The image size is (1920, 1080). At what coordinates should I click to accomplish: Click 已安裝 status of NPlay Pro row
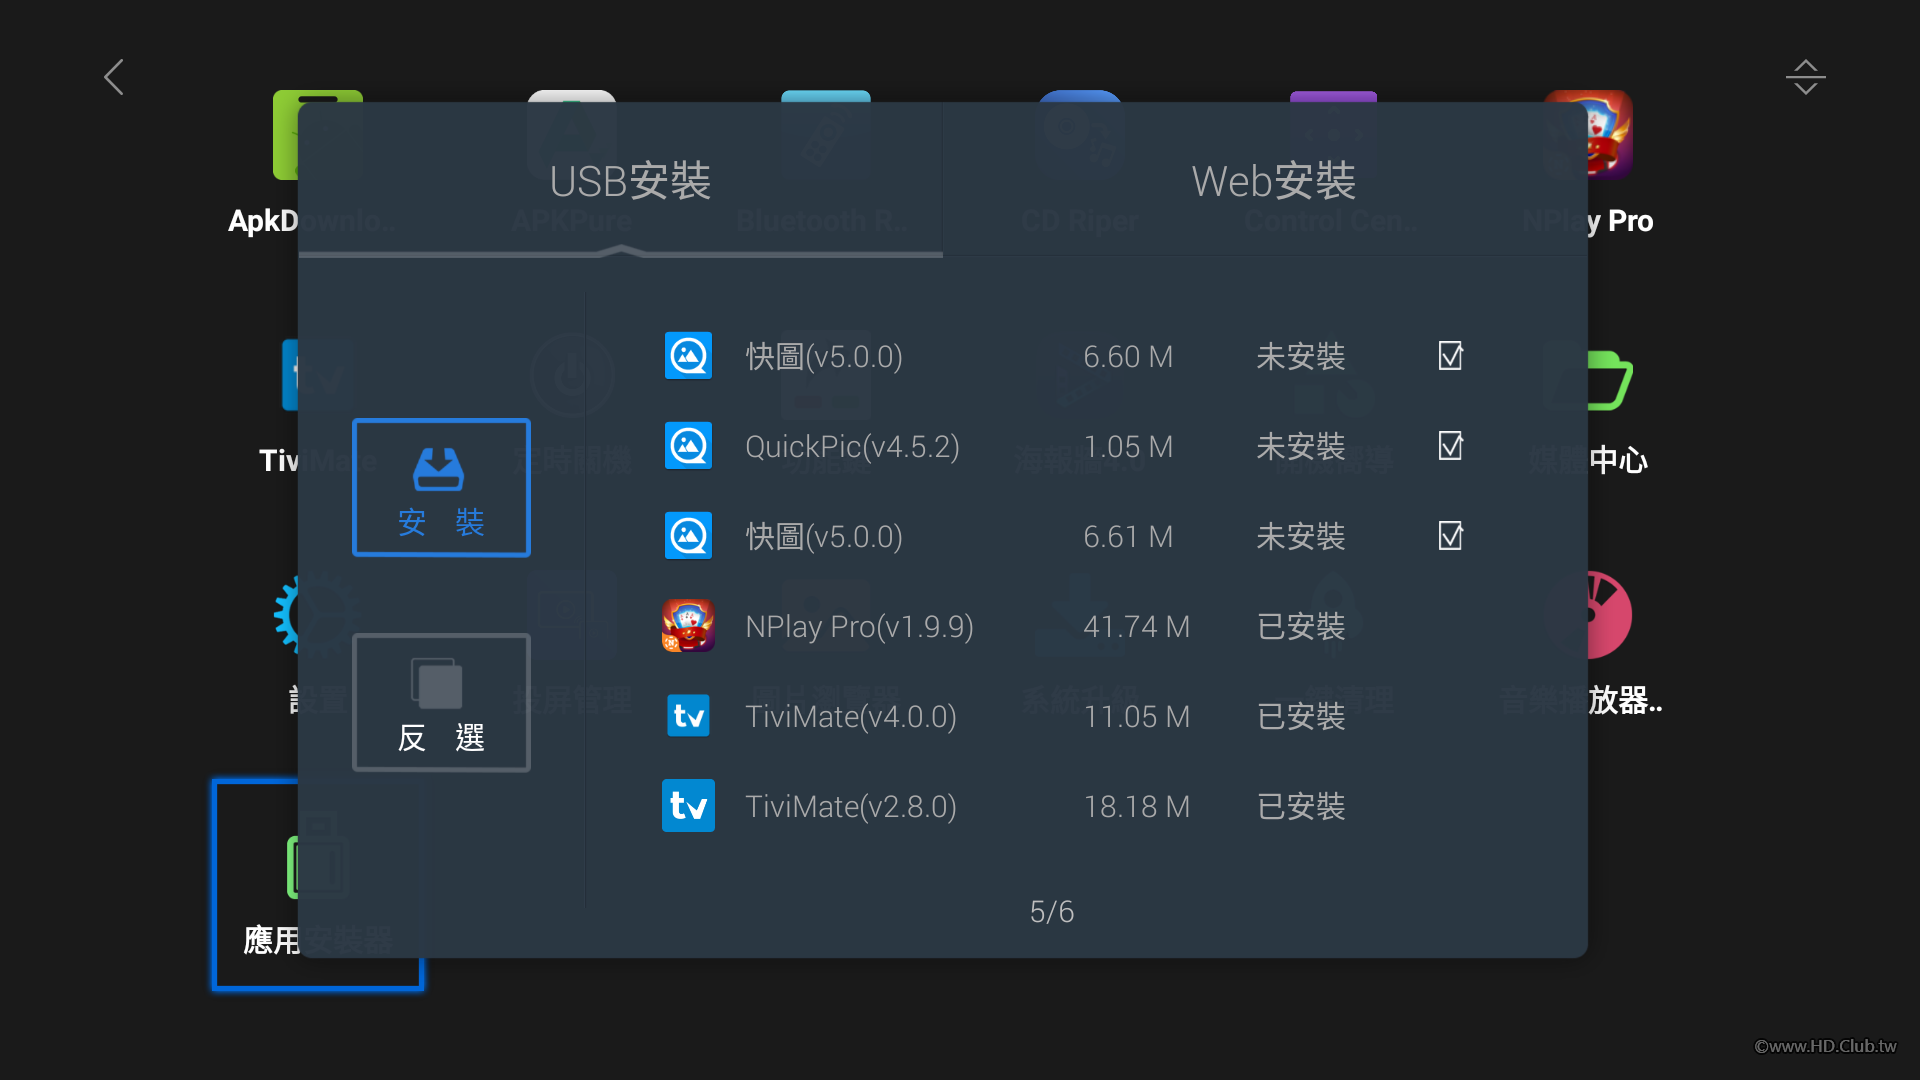coord(1301,627)
